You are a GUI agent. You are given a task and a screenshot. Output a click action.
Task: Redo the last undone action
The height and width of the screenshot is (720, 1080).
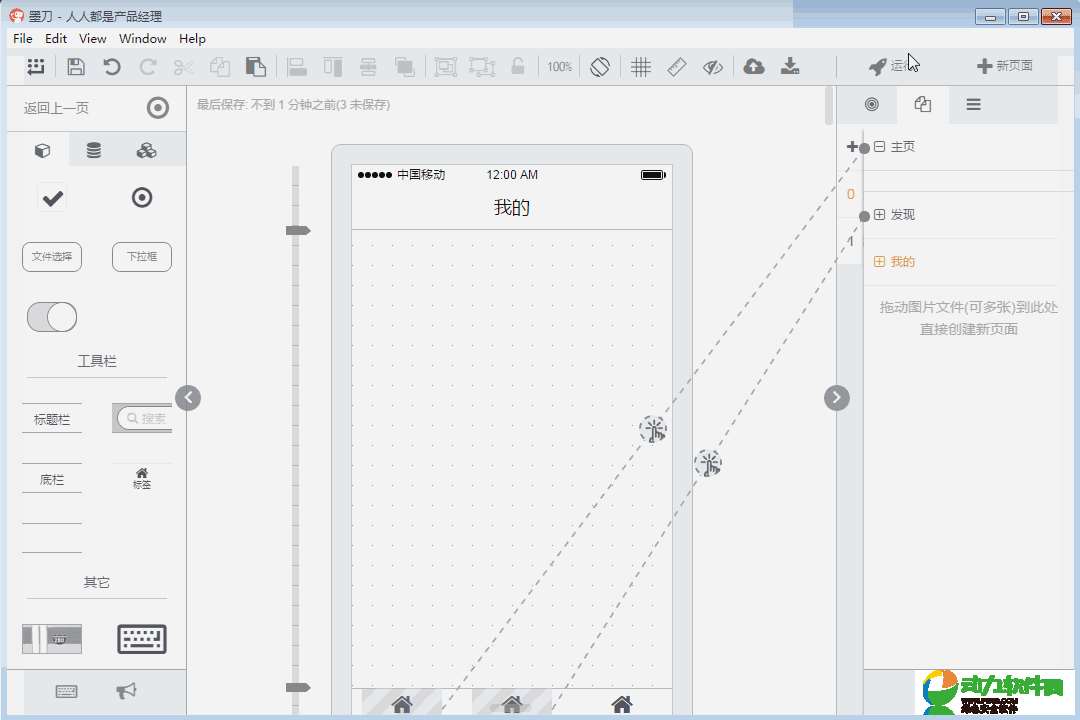tap(147, 67)
